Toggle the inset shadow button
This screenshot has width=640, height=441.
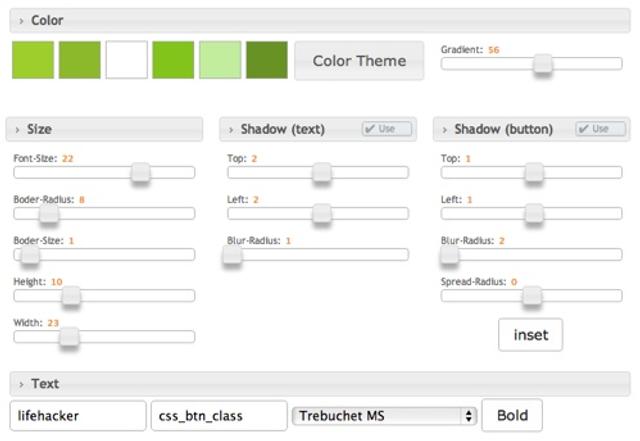point(530,335)
